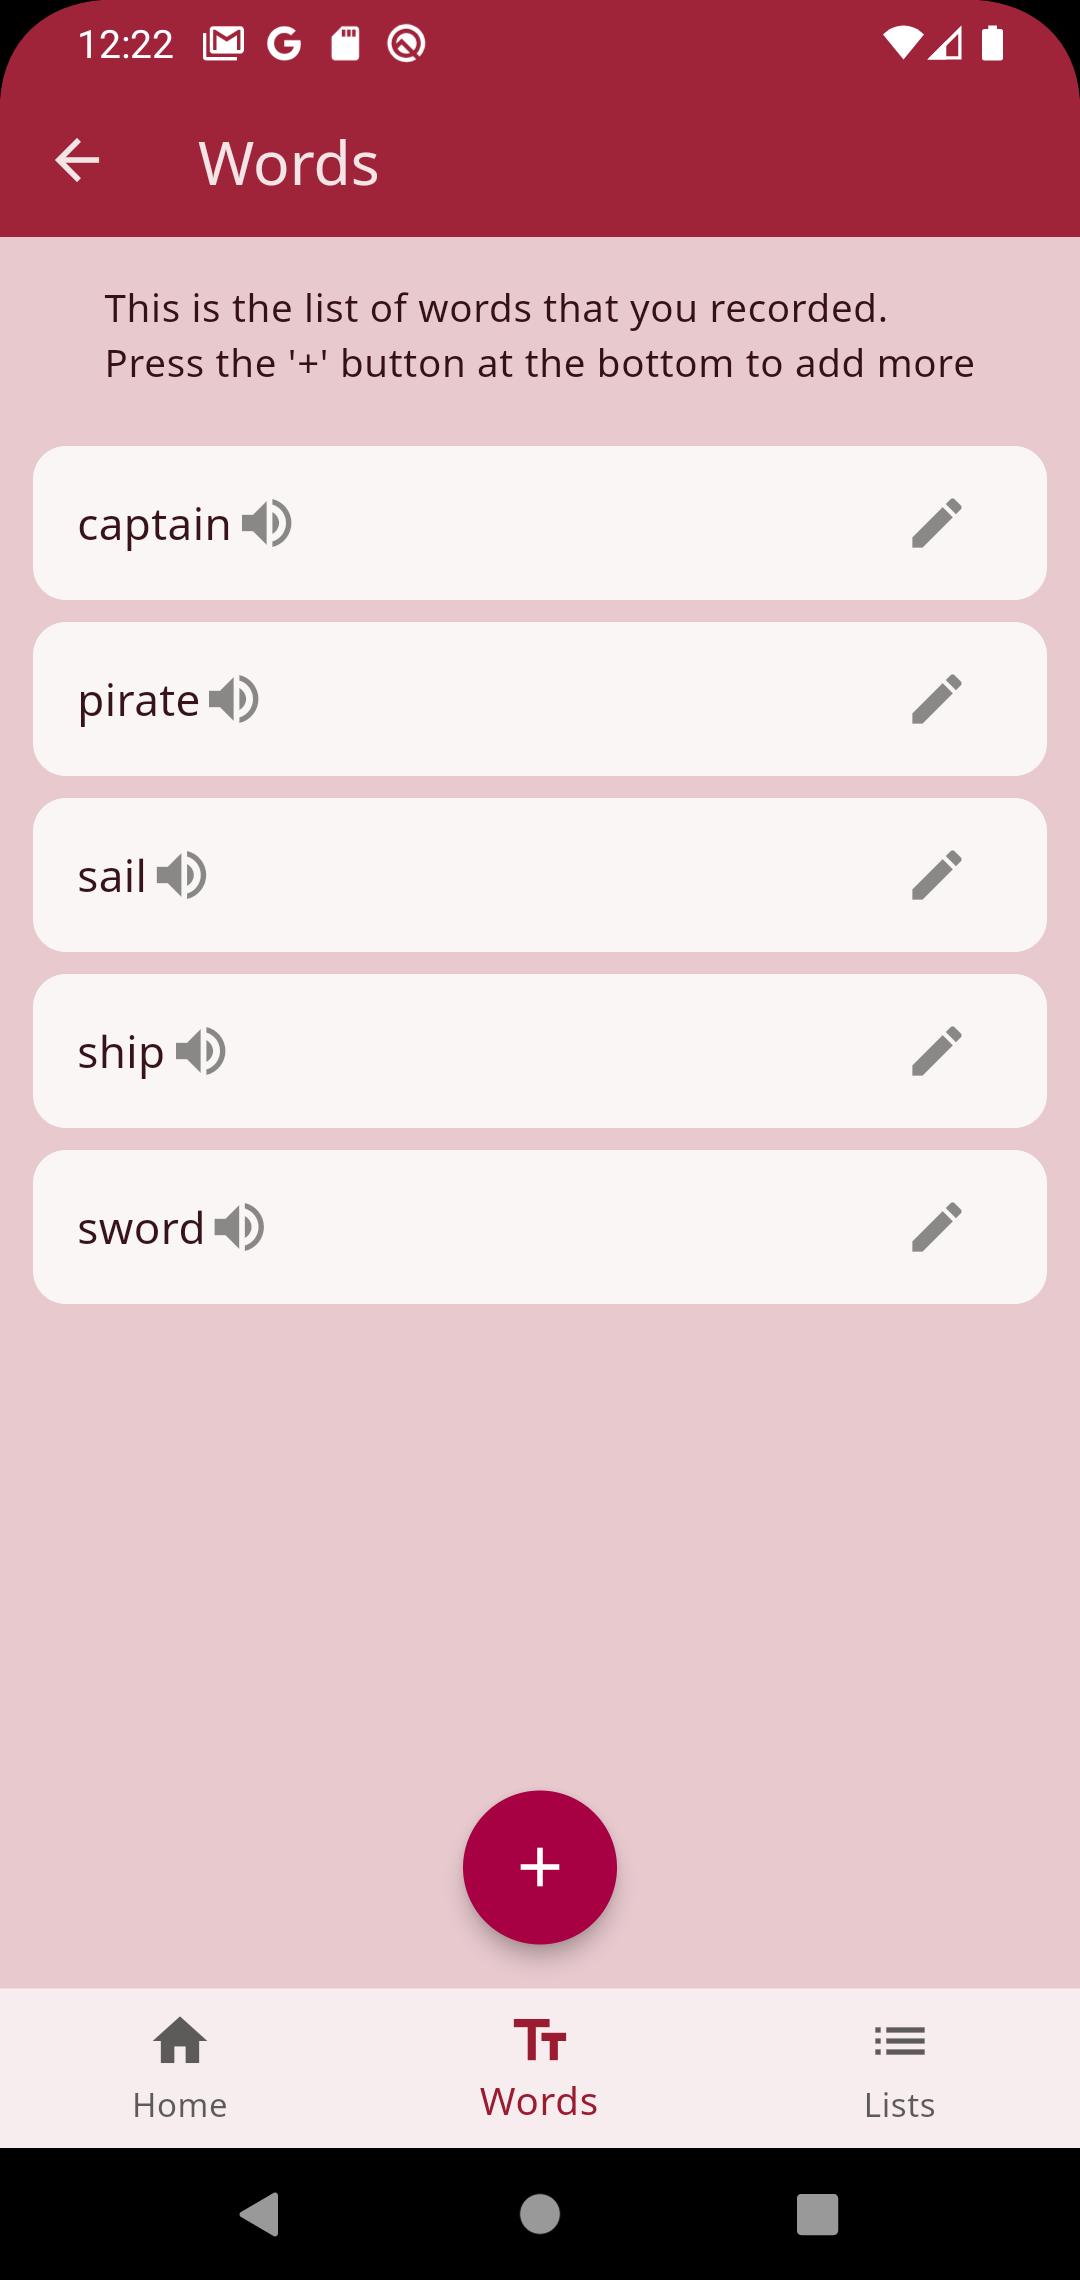Open recent apps with square button

point(817,2214)
